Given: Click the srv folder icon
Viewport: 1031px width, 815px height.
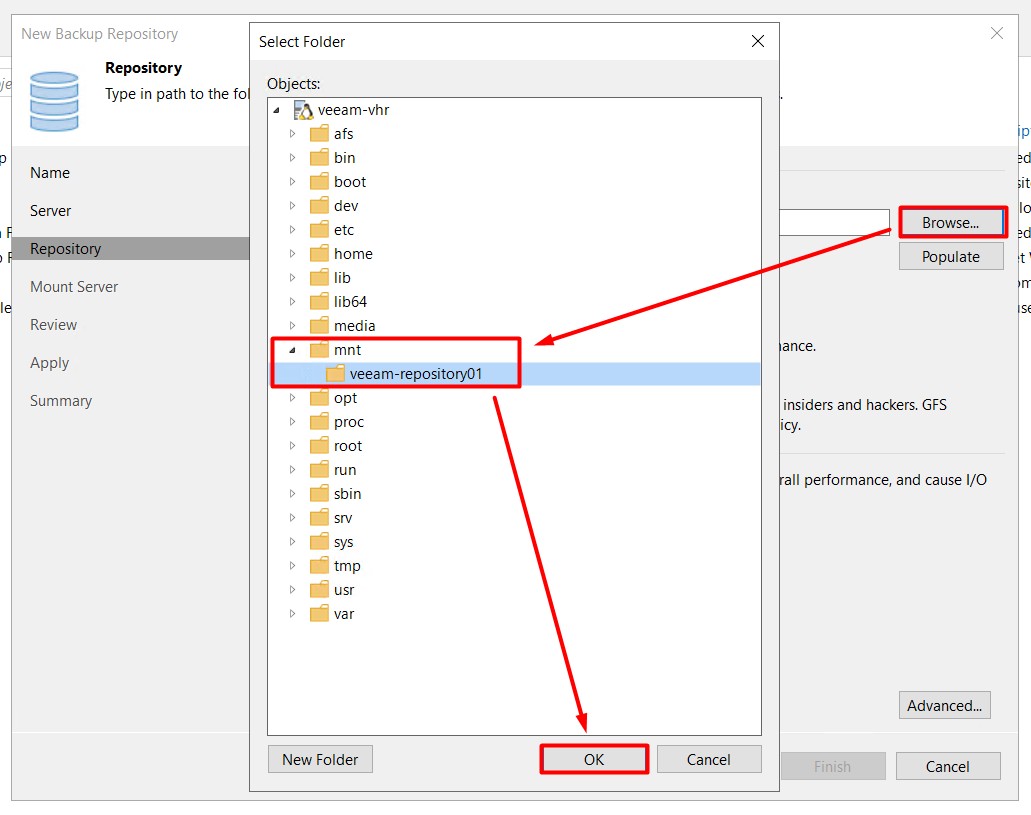Looking at the screenshot, I should (320, 518).
